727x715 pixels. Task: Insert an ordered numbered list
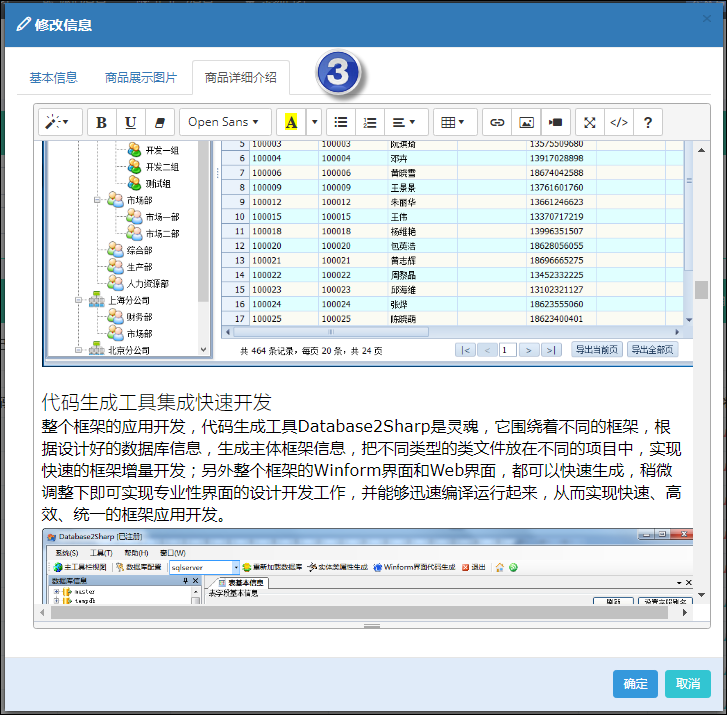pyautogui.click(x=370, y=122)
